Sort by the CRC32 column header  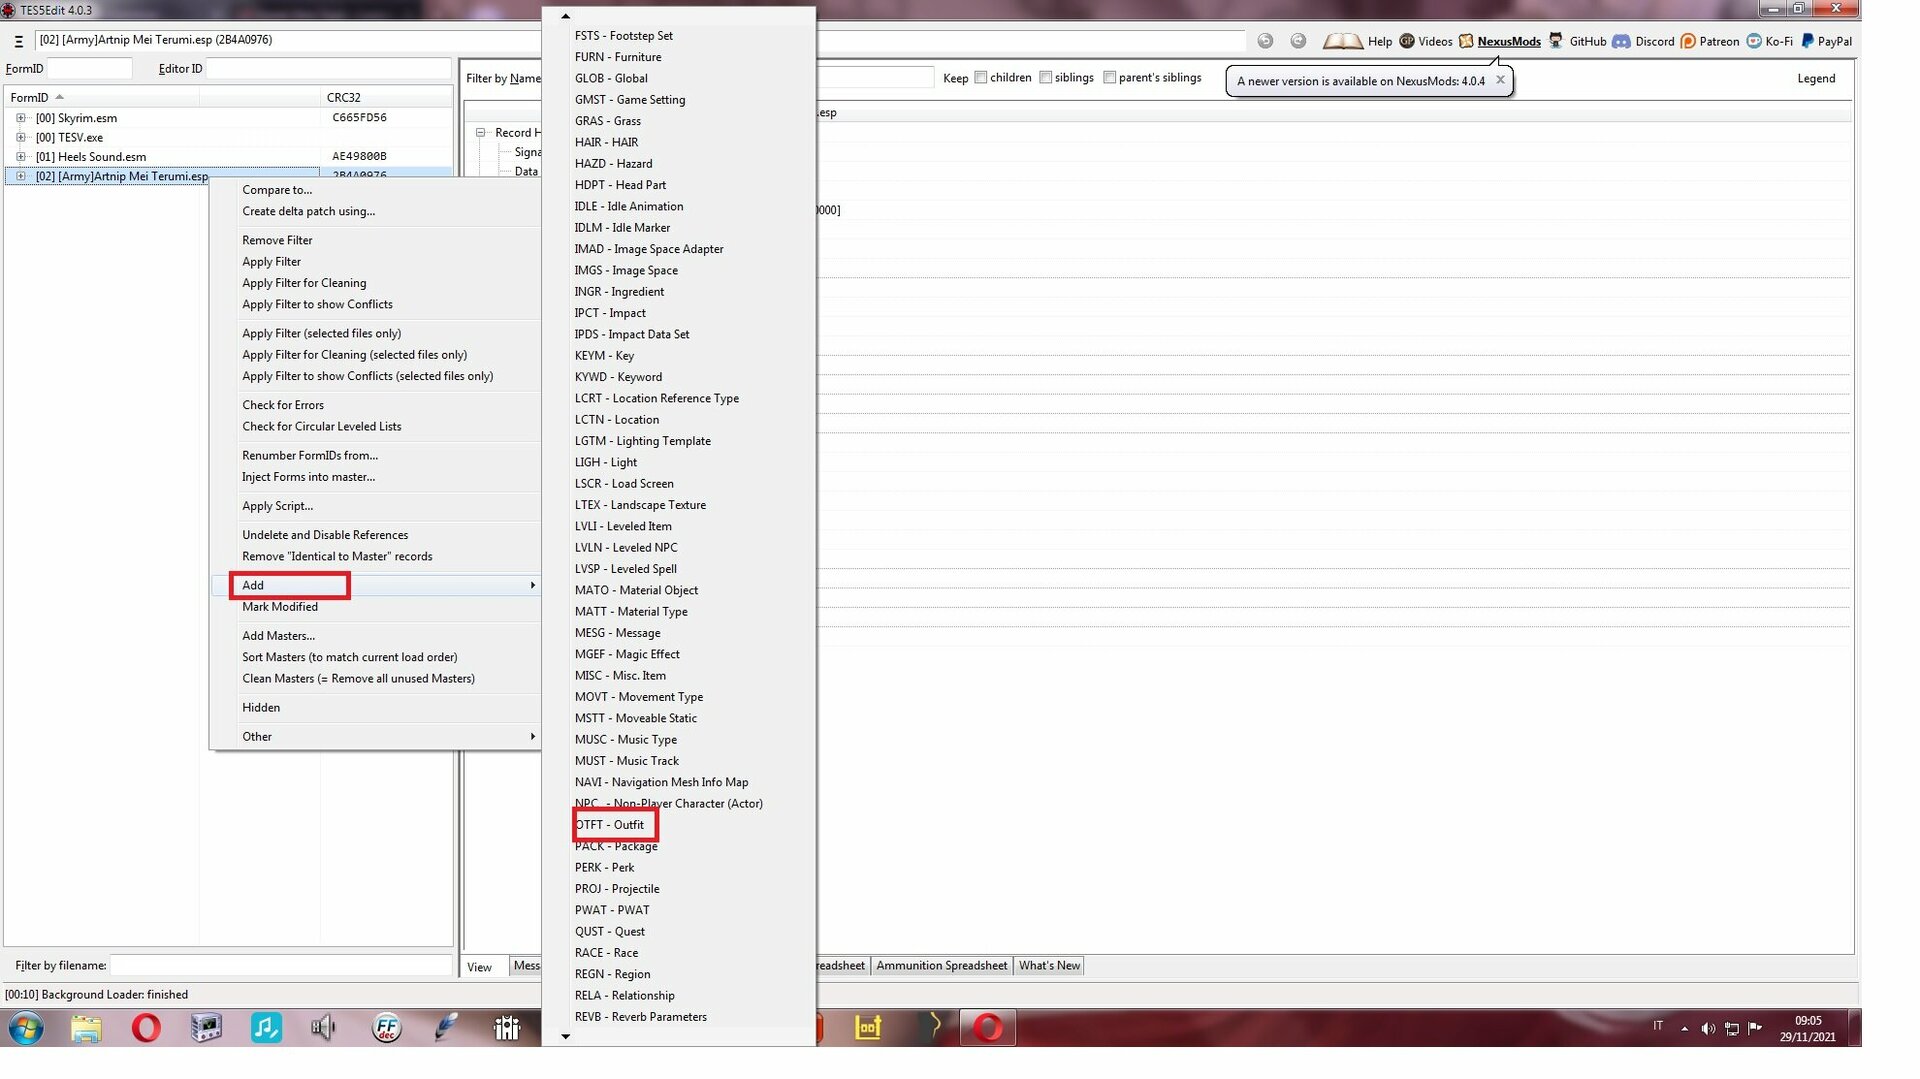coord(386,97)
